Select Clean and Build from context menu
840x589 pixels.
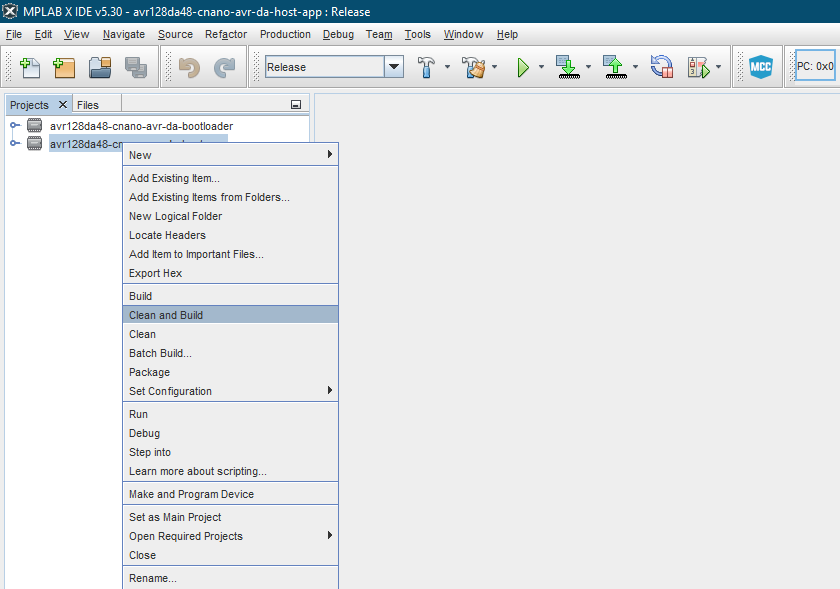pyautogui.click(x=231, y=315)
